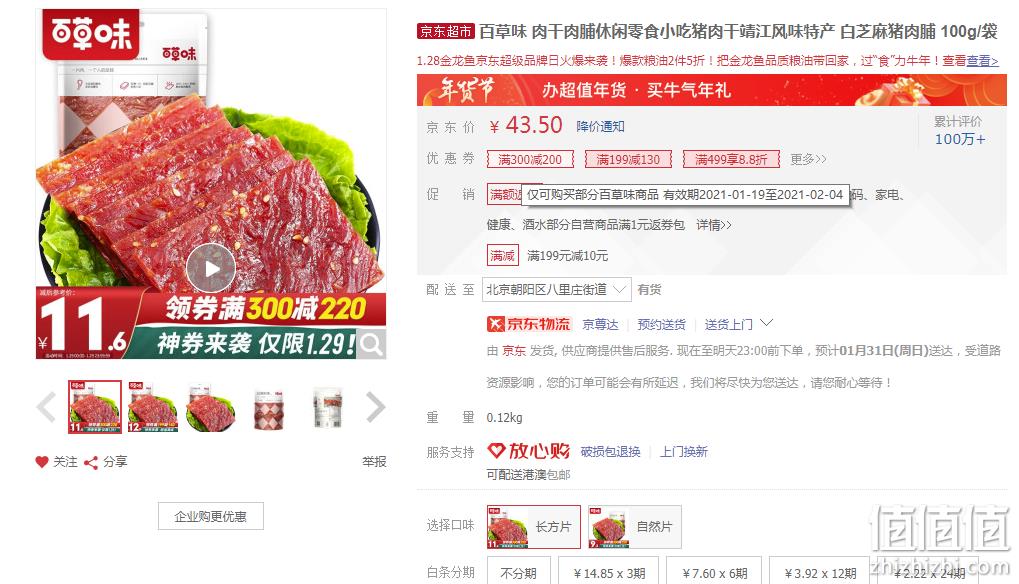Click the 京东物流 logistics logo

coord(528,324)
